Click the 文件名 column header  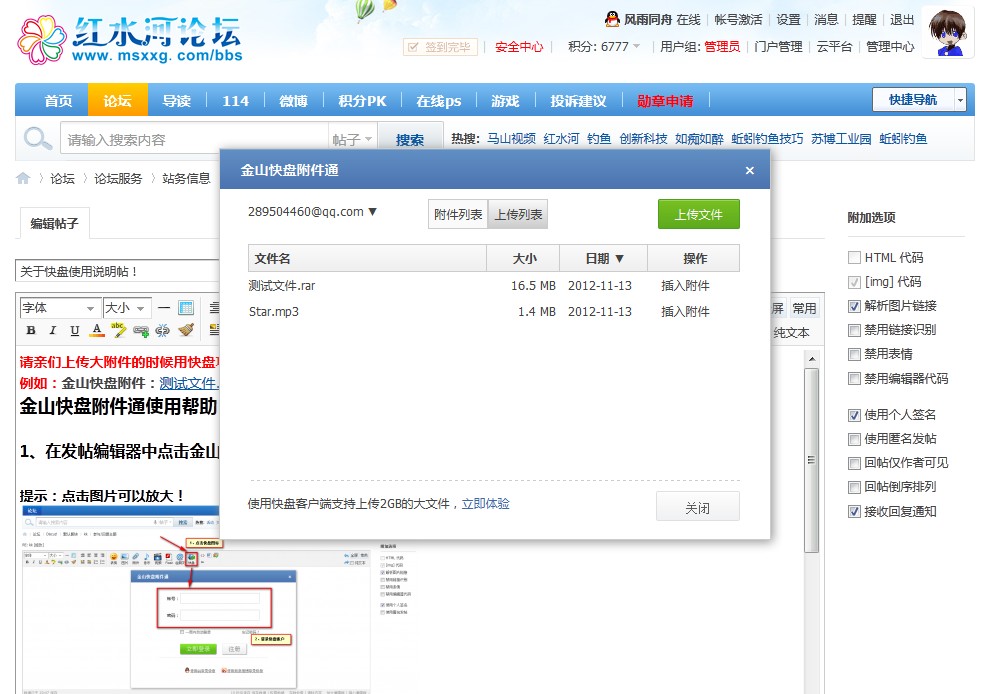pos(367,258)
